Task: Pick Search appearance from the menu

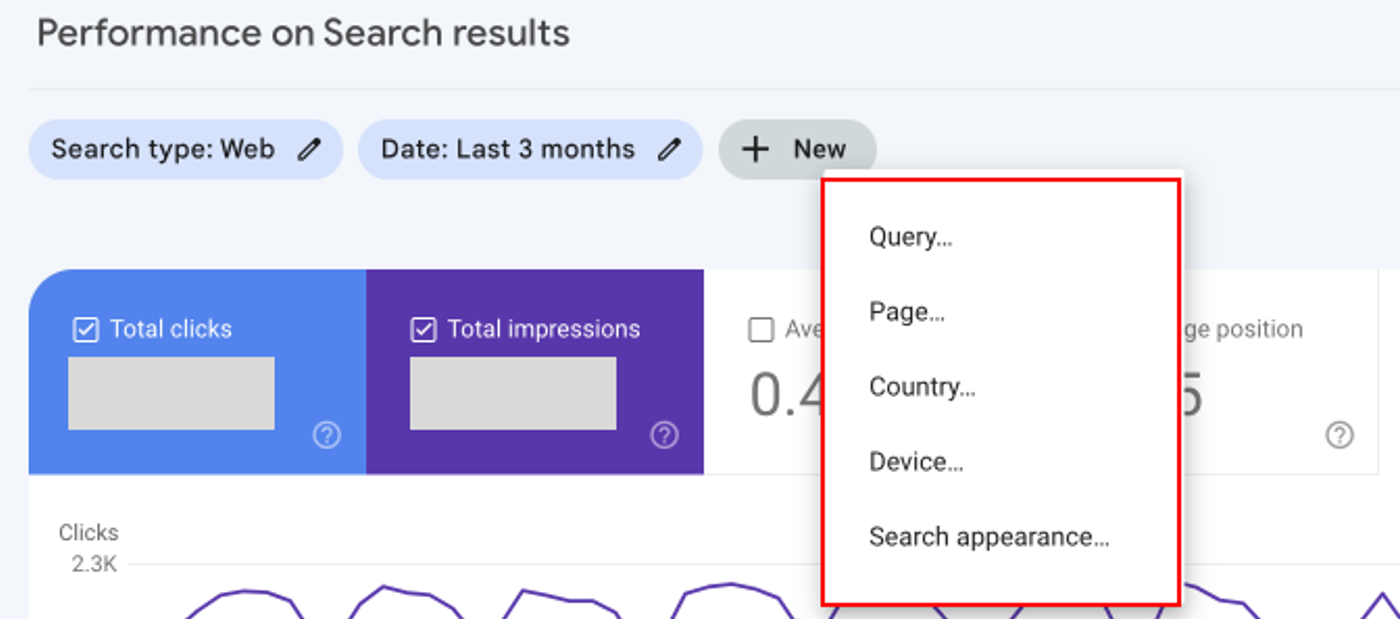Action: 989,536
